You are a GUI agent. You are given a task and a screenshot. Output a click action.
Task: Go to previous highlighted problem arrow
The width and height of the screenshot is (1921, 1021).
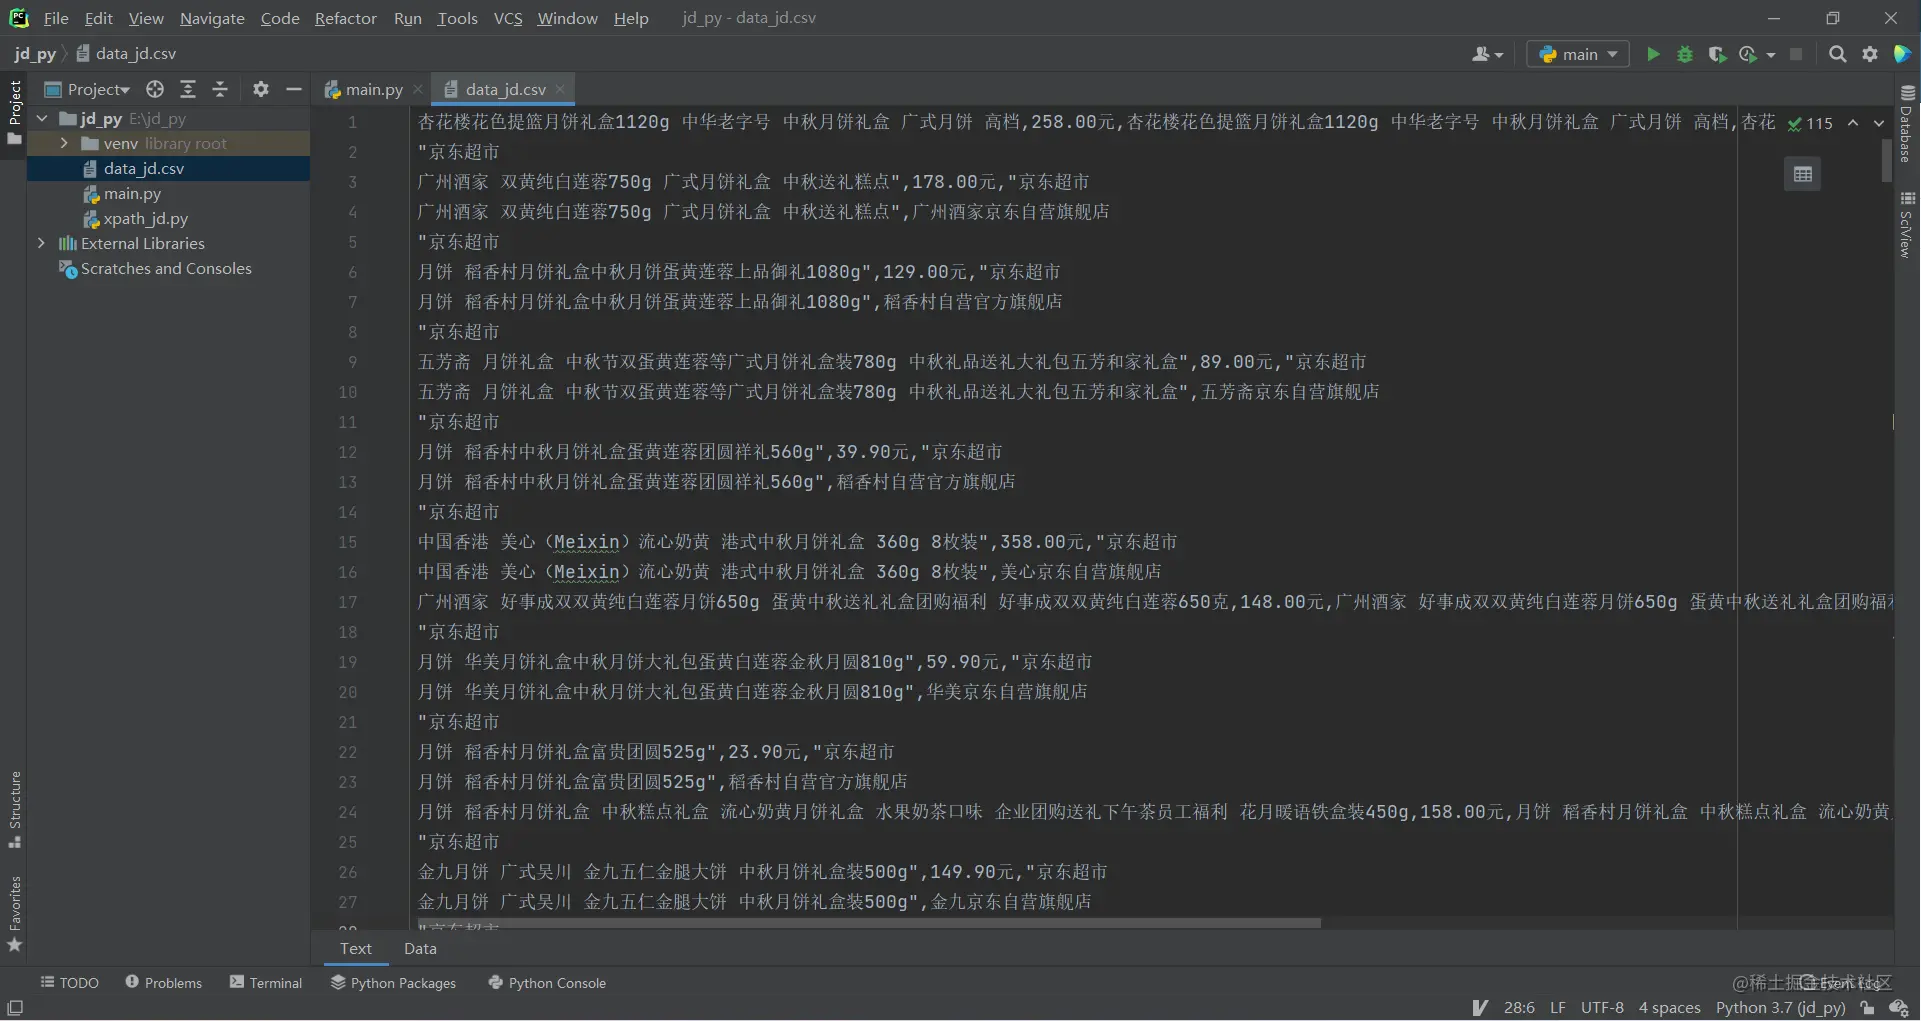click(x=1853, y=123)
